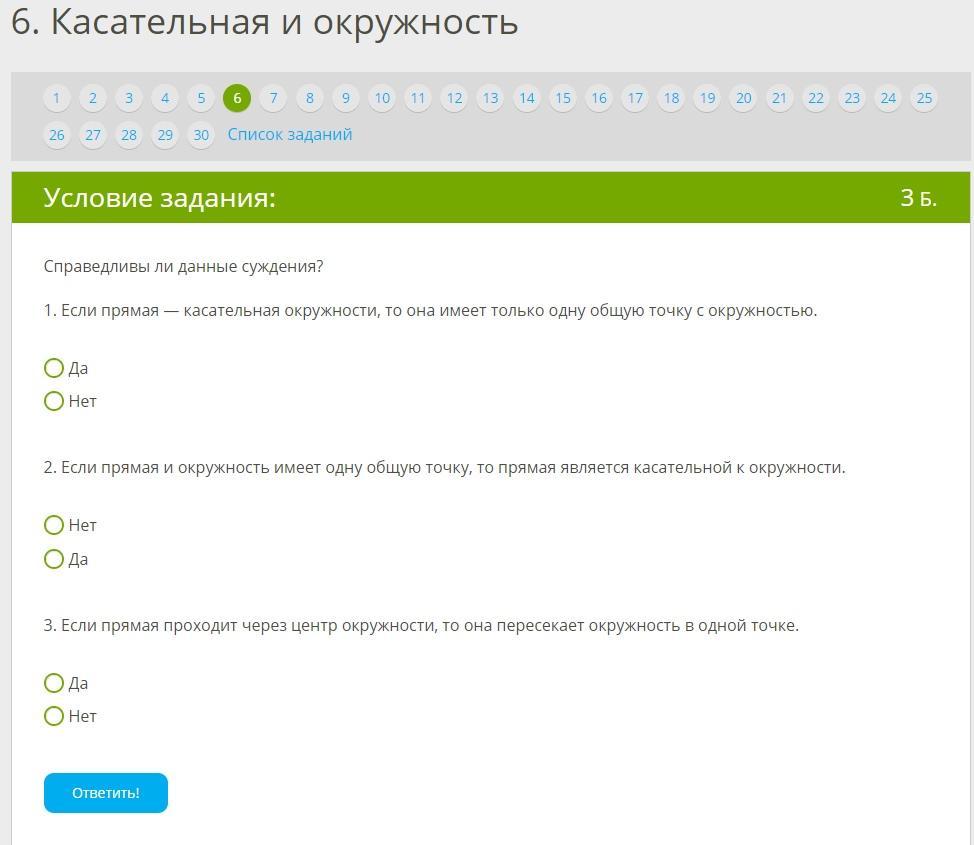
Task: Navigate to task number 17
Action: 635,98
